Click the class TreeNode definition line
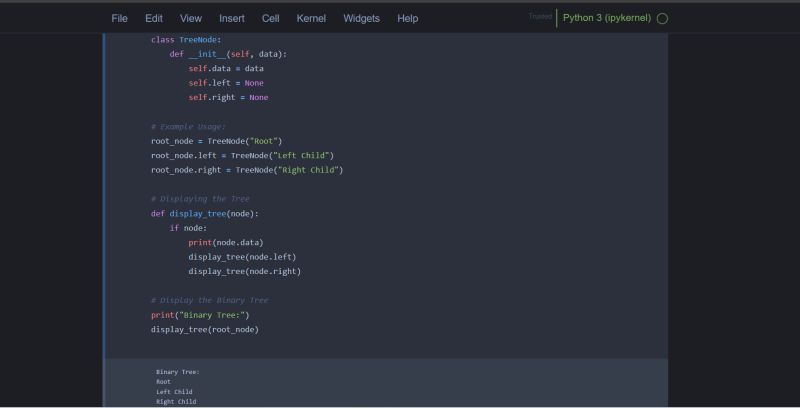The image size is (800, 408). tap(186, 39)
